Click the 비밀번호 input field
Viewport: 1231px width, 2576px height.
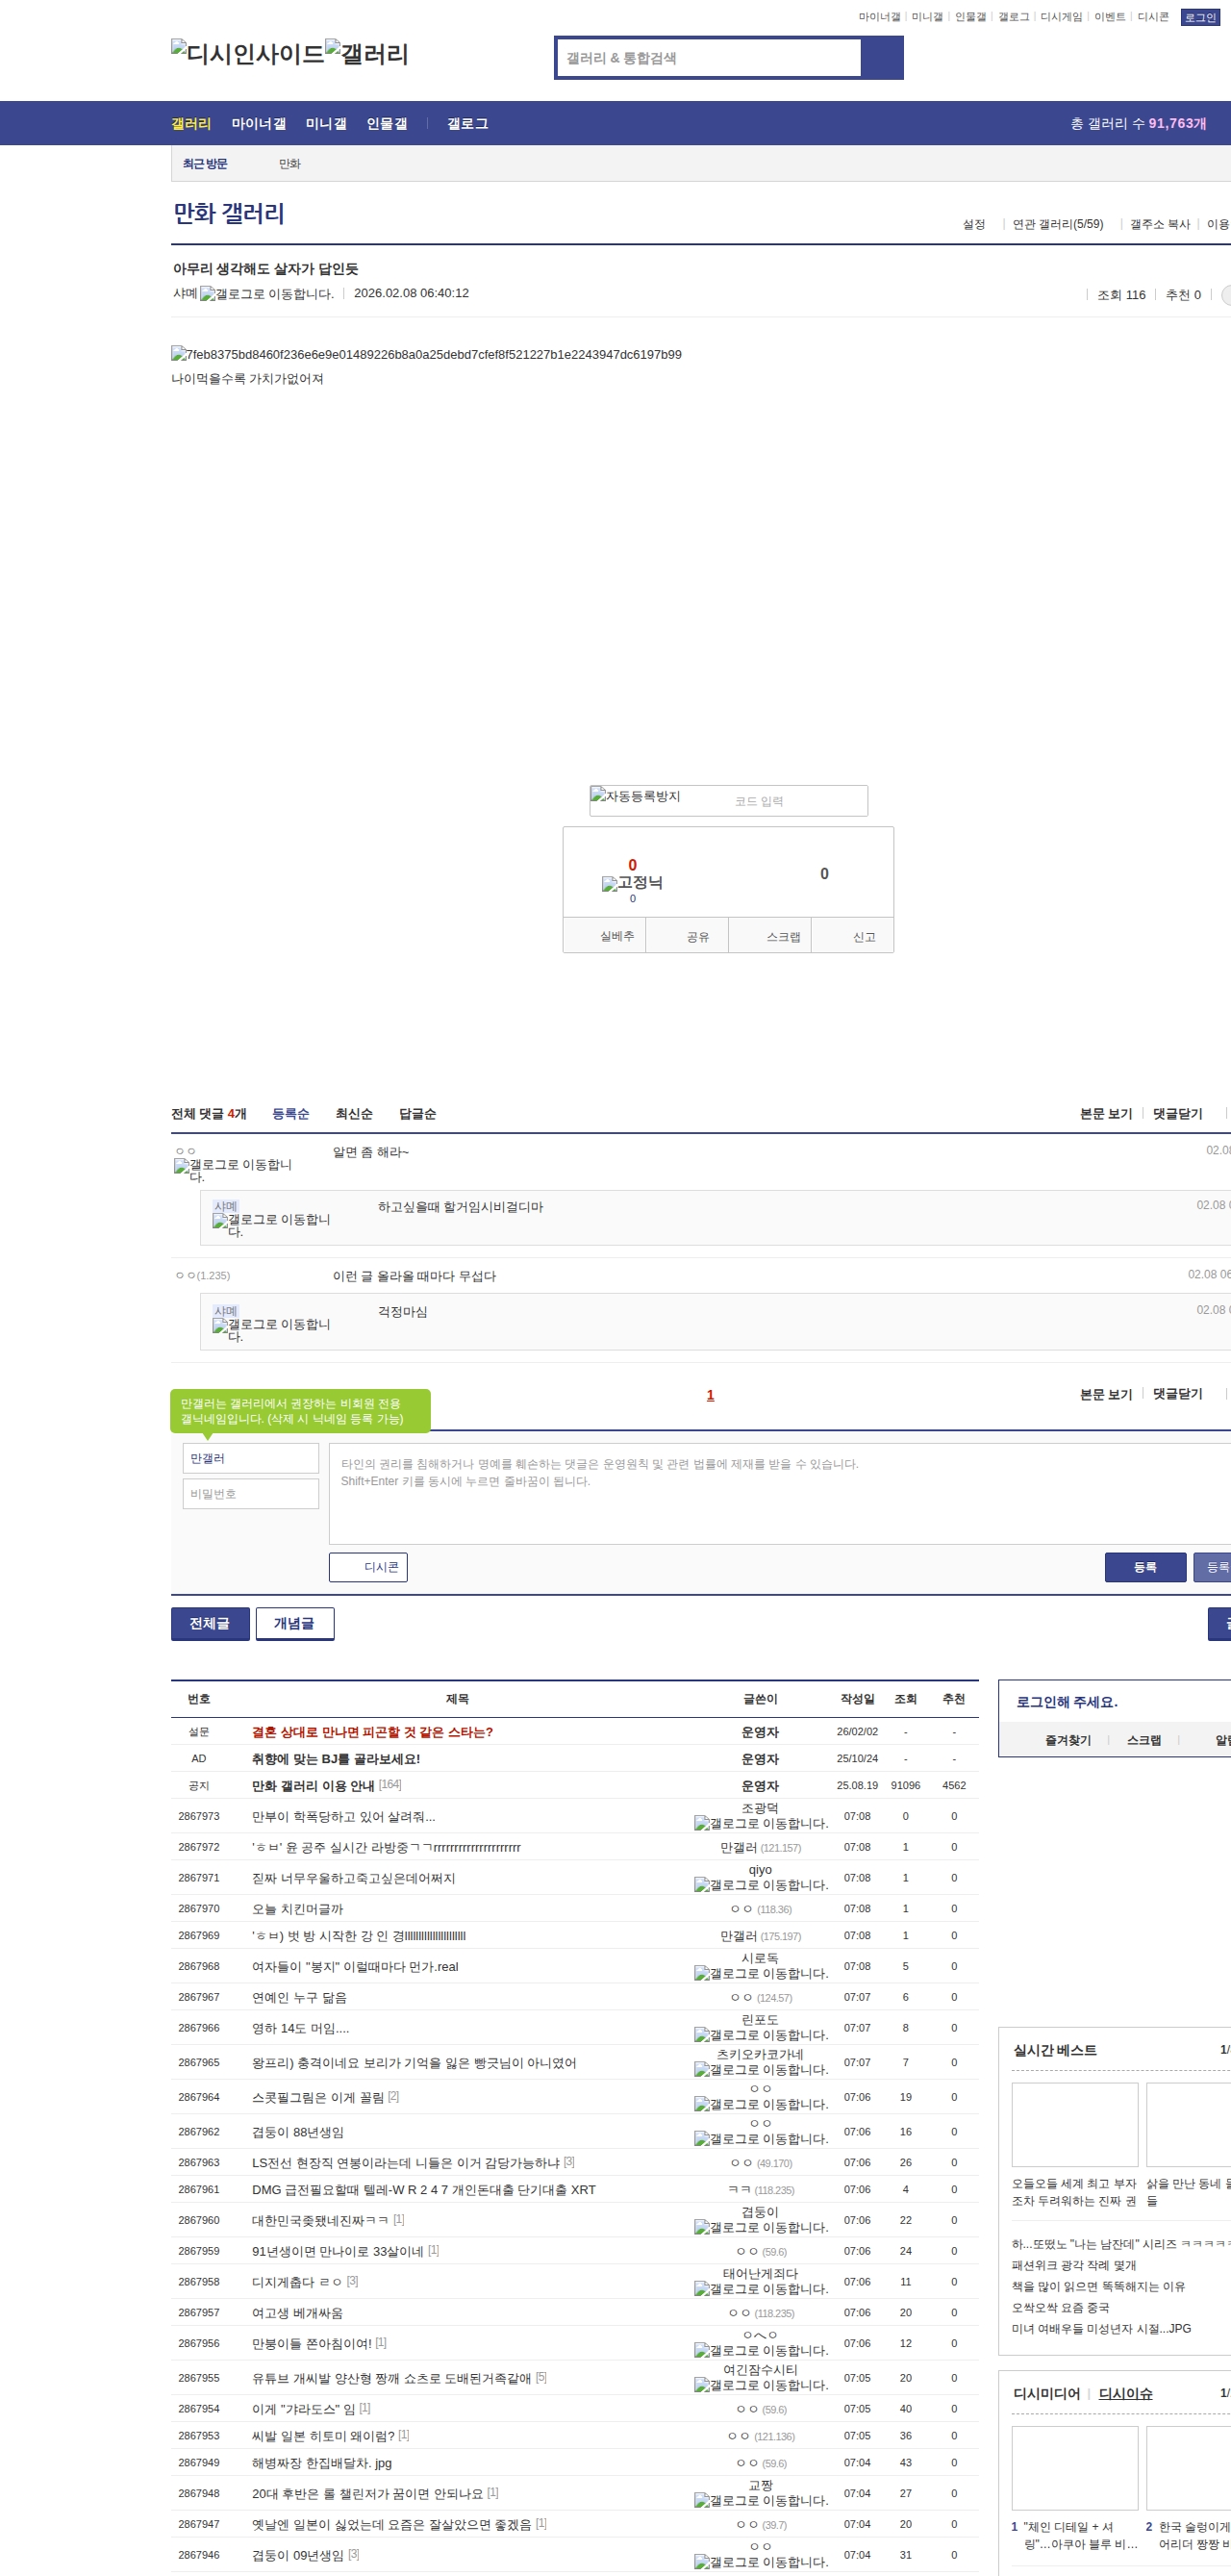pos(250,1493)
